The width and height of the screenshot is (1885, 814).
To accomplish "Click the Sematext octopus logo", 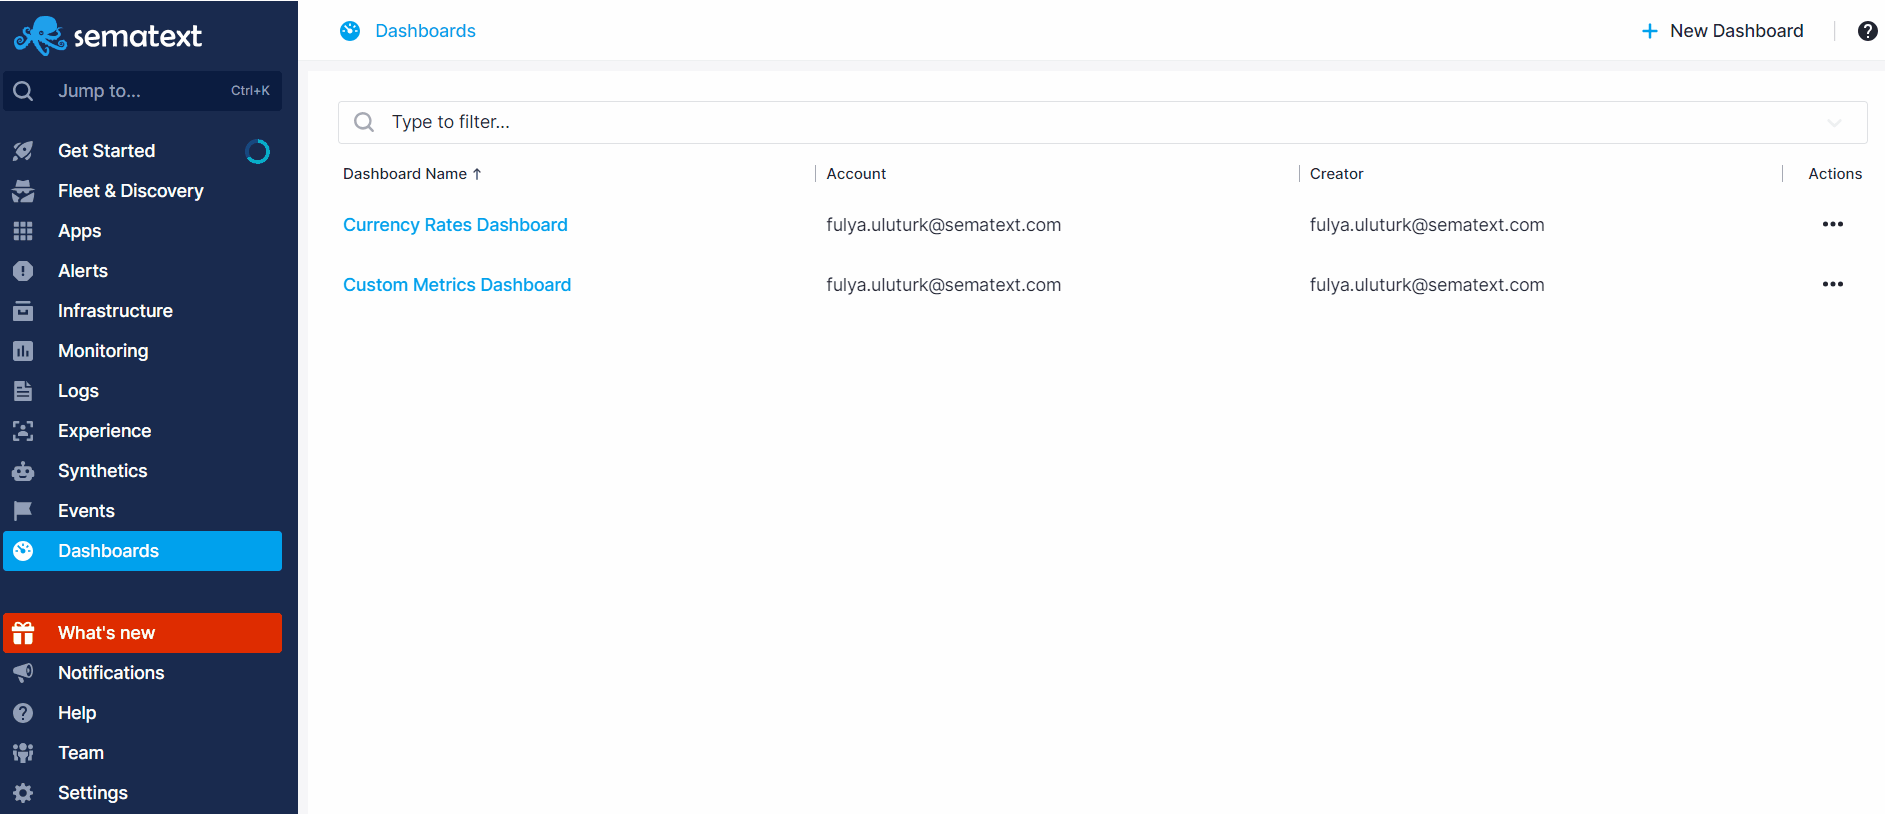I will 40,36.
